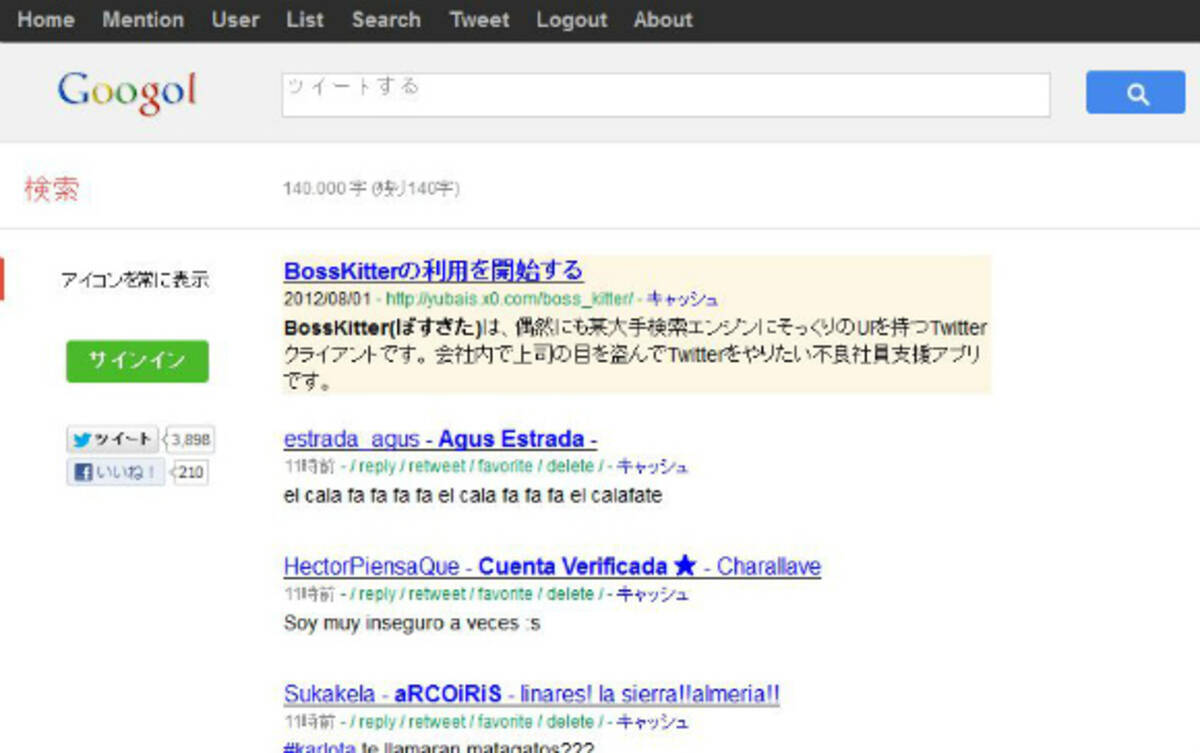Click linares! la sierra!!almeria!! link

649,694
